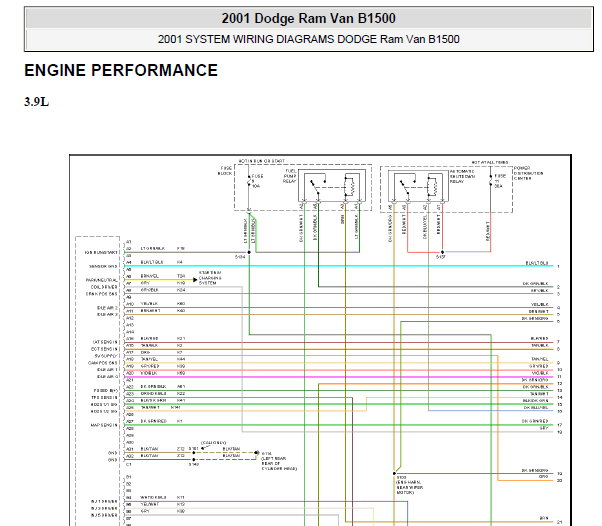This screenshot has width=602, height=526.
Task: Click the 'CAM POS SNS' pin label
Action: 103,363
